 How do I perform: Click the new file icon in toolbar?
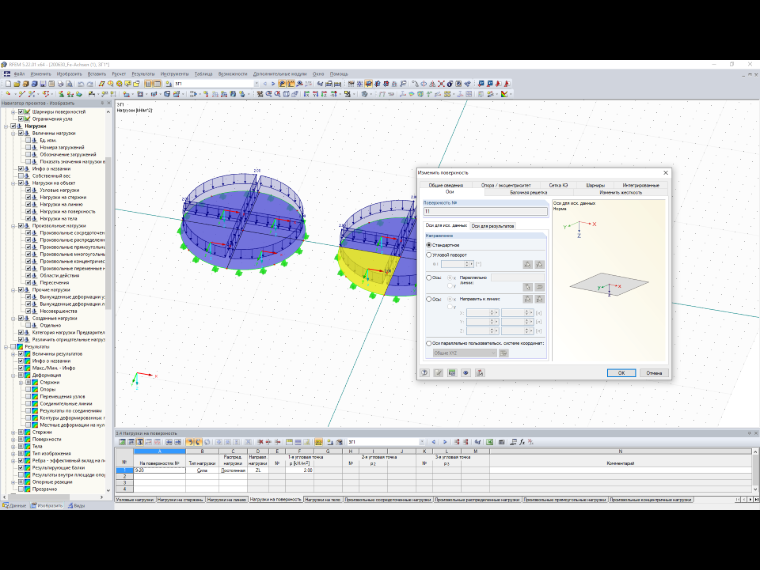pyautogui.click(x=8, y=84)
